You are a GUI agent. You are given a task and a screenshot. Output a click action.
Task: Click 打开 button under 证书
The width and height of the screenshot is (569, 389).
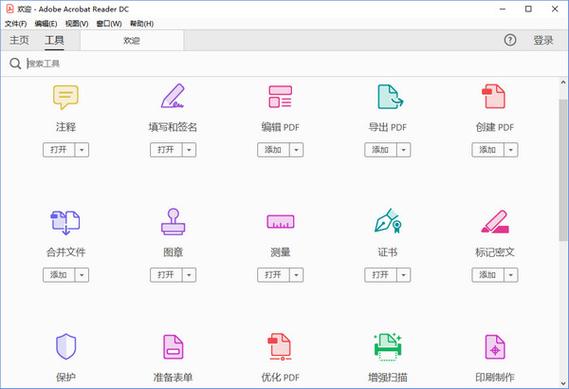click(x=381, y=275)
